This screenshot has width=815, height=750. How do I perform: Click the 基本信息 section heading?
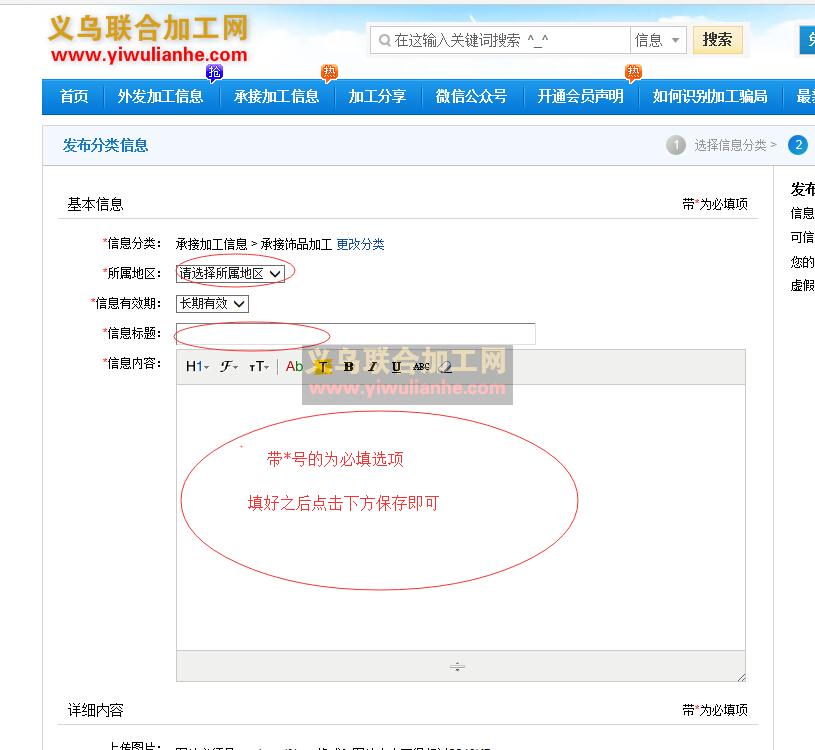(x=96, y=204)
